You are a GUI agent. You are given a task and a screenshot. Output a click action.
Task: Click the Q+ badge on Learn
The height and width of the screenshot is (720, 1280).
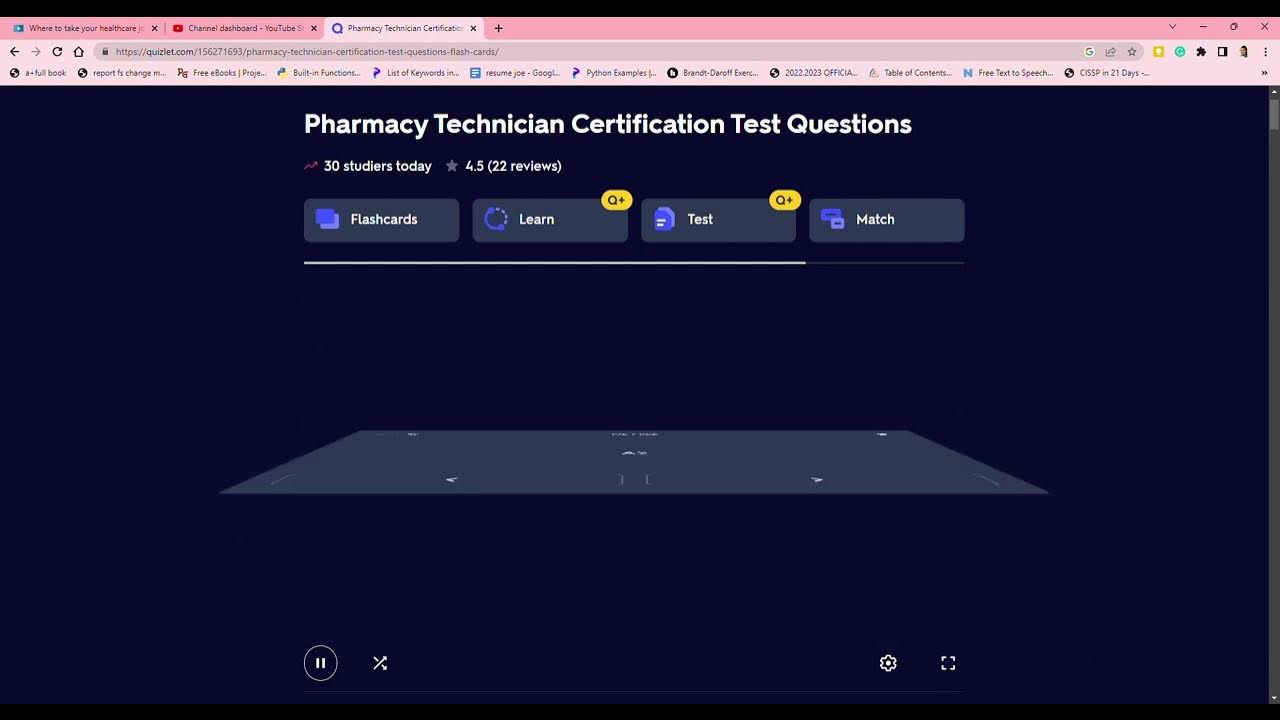click(x=616, y=200)
